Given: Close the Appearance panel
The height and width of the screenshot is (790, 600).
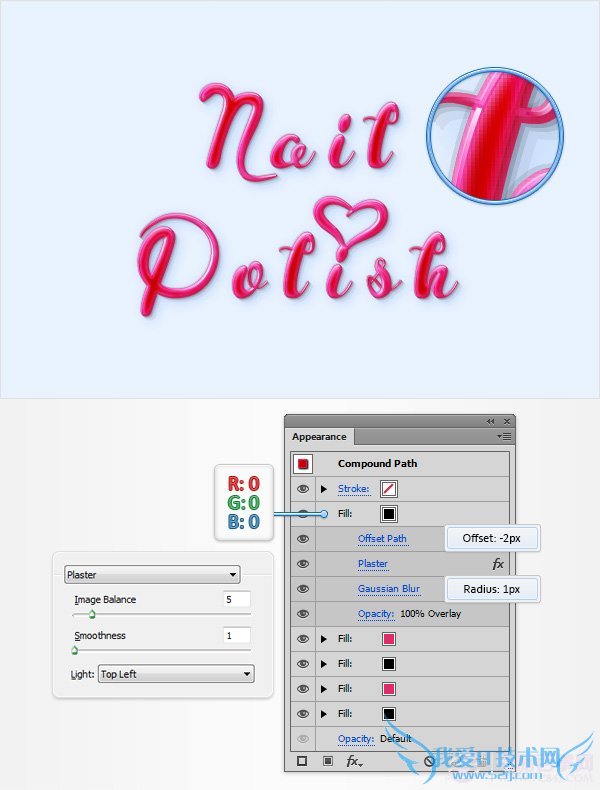Looking at the screenshot, I should [x=507, y=421].
